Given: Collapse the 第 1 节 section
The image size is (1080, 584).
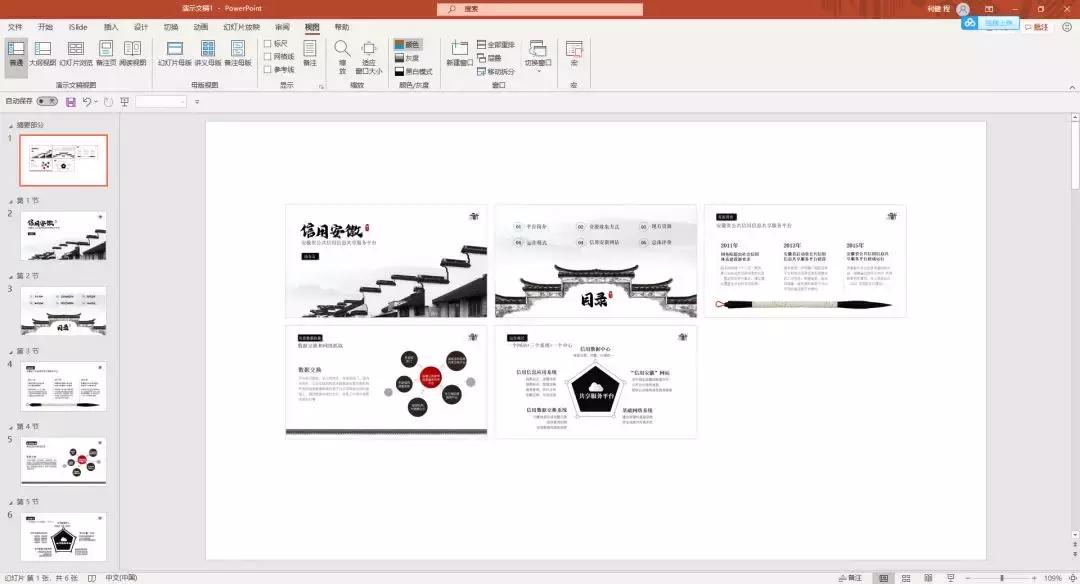Looking at the screenshot, I should click(x=11, y=200).
